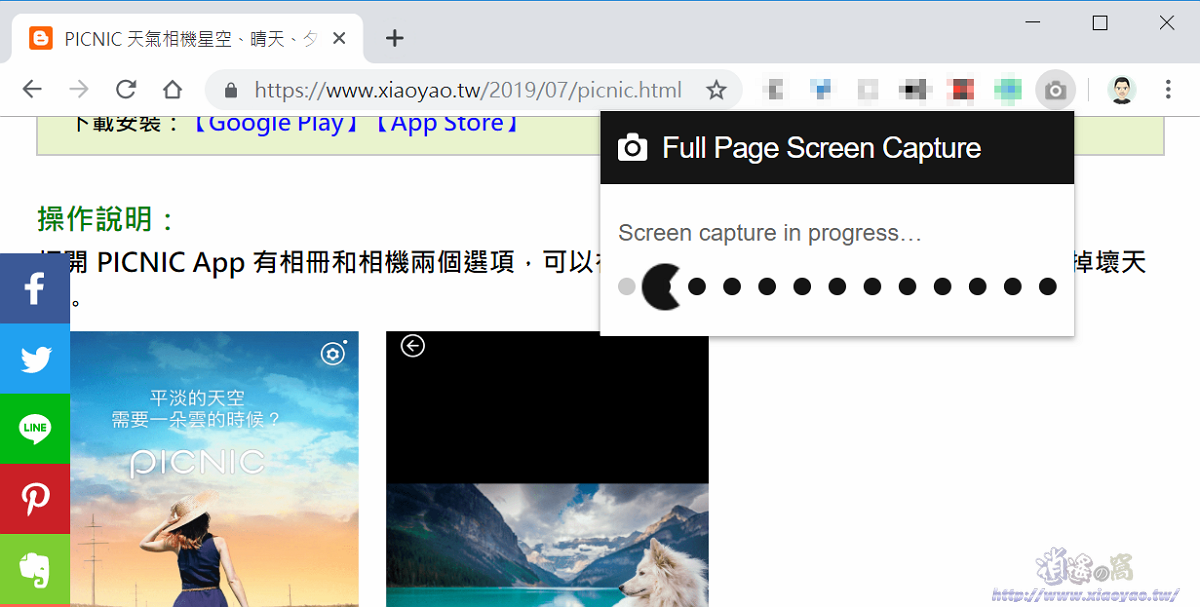Minimize the Chrome window

click(1034, 23)
